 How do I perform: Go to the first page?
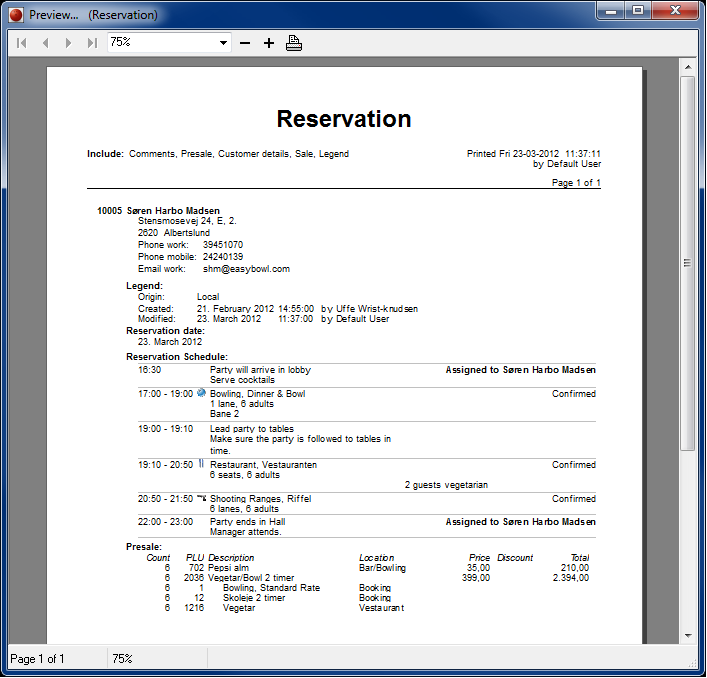[x=22, y=43]
